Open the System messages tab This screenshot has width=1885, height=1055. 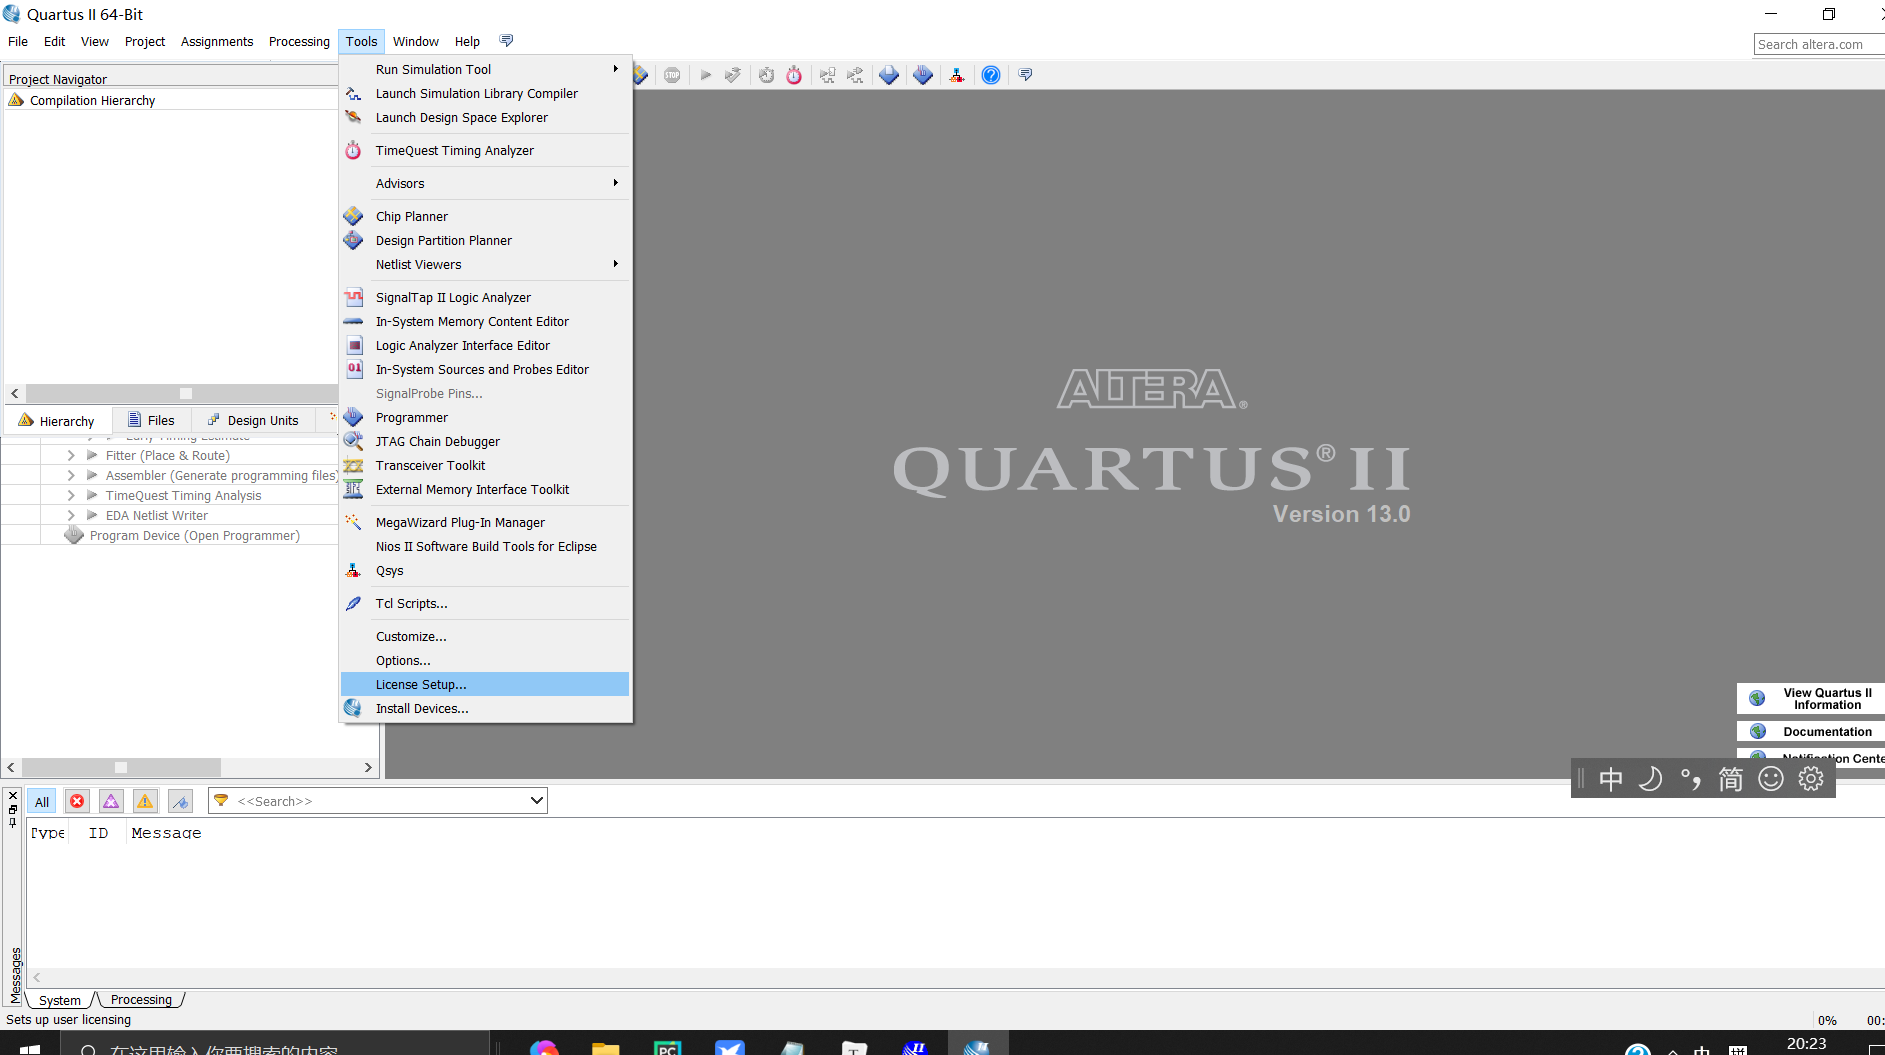point(60,1000)
